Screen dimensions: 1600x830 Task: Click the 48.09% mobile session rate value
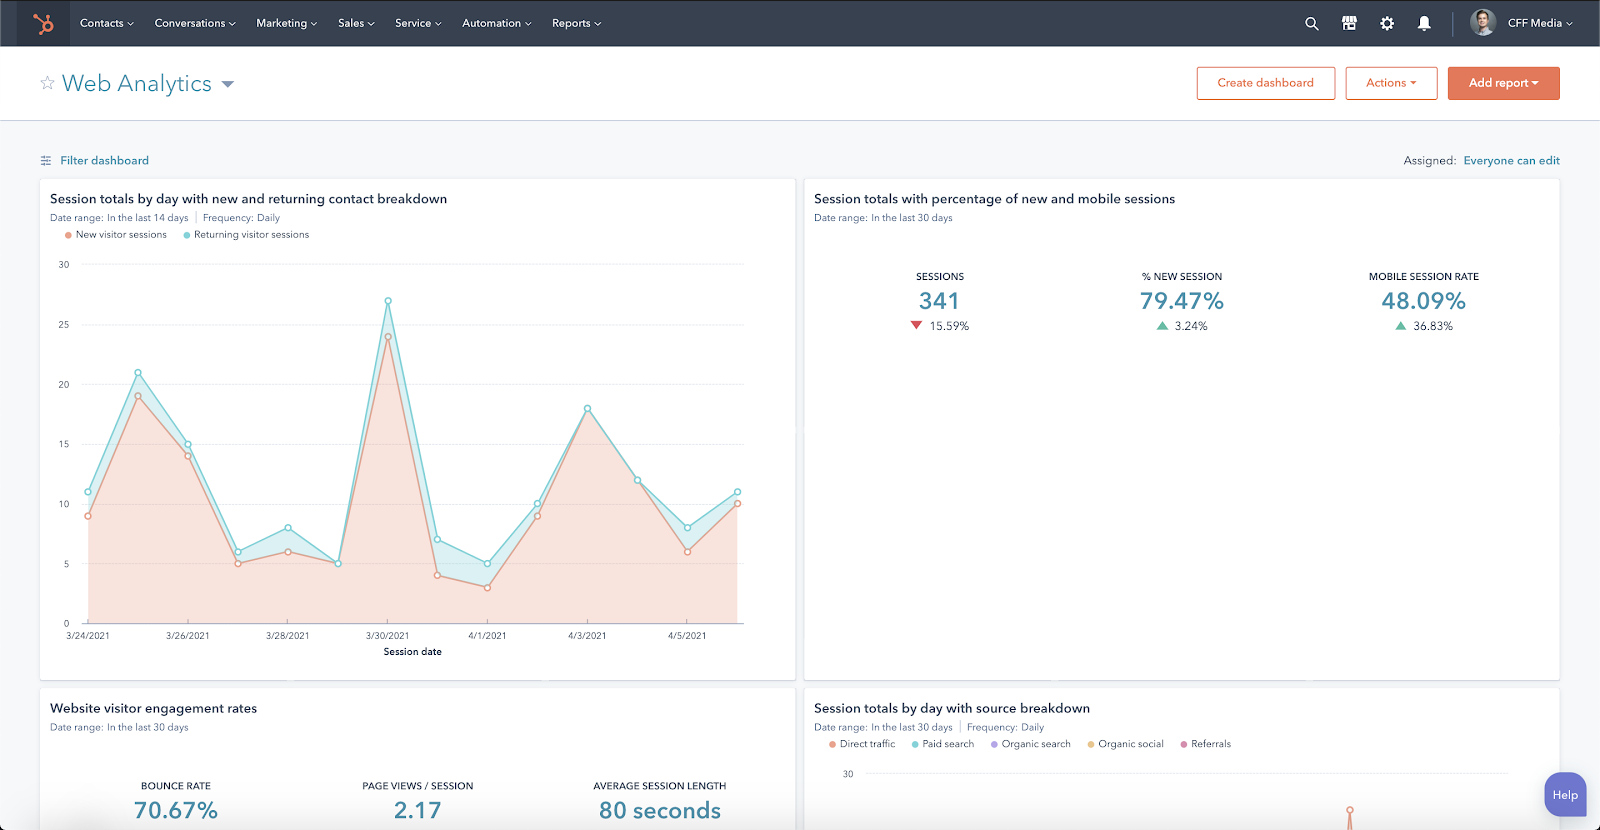pyautogui.click(x=1423, y=301)
